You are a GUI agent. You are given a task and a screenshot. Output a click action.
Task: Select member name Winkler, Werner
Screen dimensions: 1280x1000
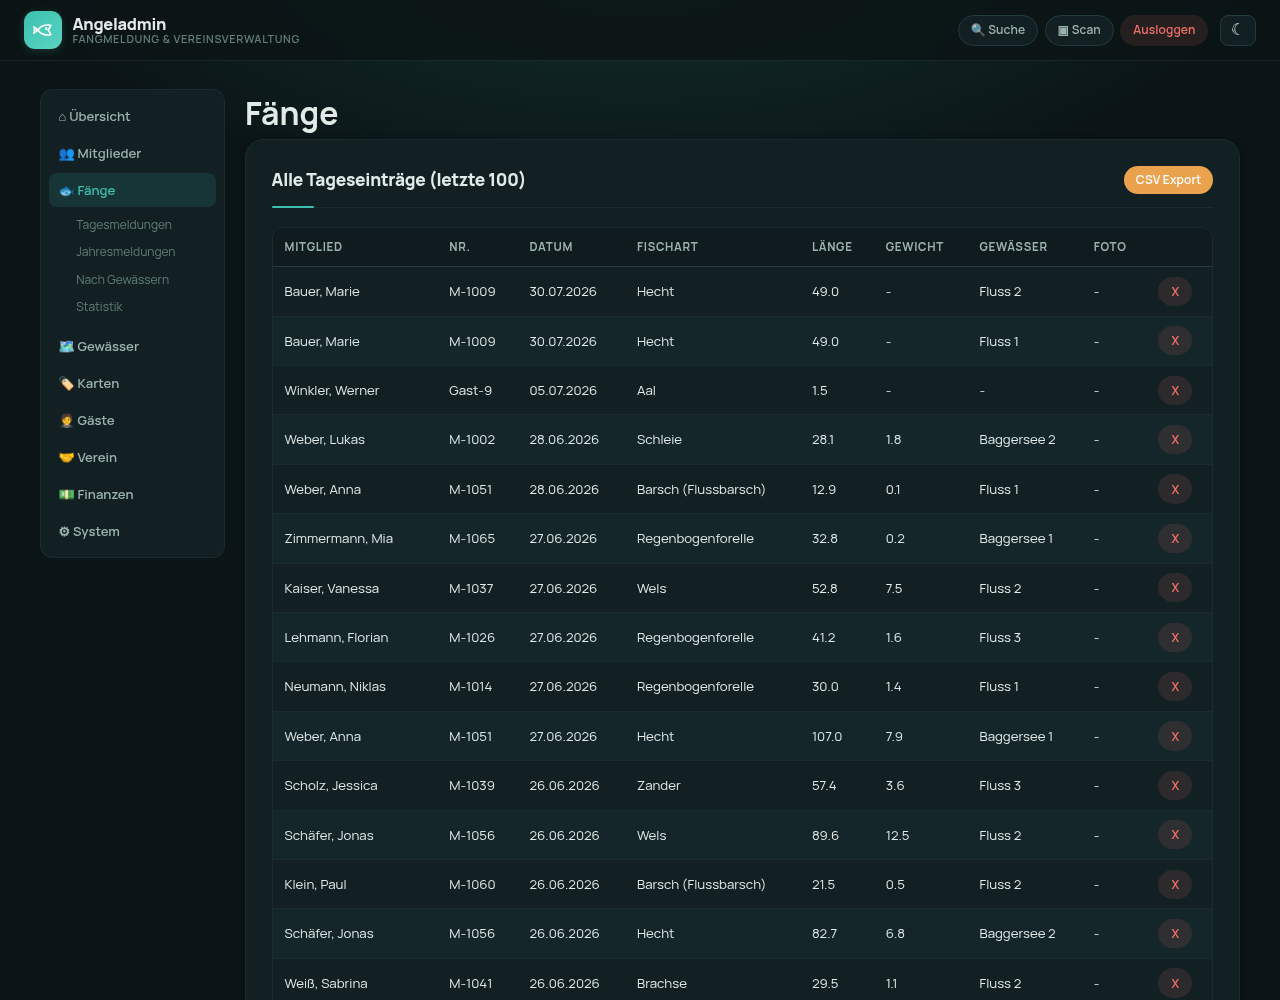tap(332, 391)
